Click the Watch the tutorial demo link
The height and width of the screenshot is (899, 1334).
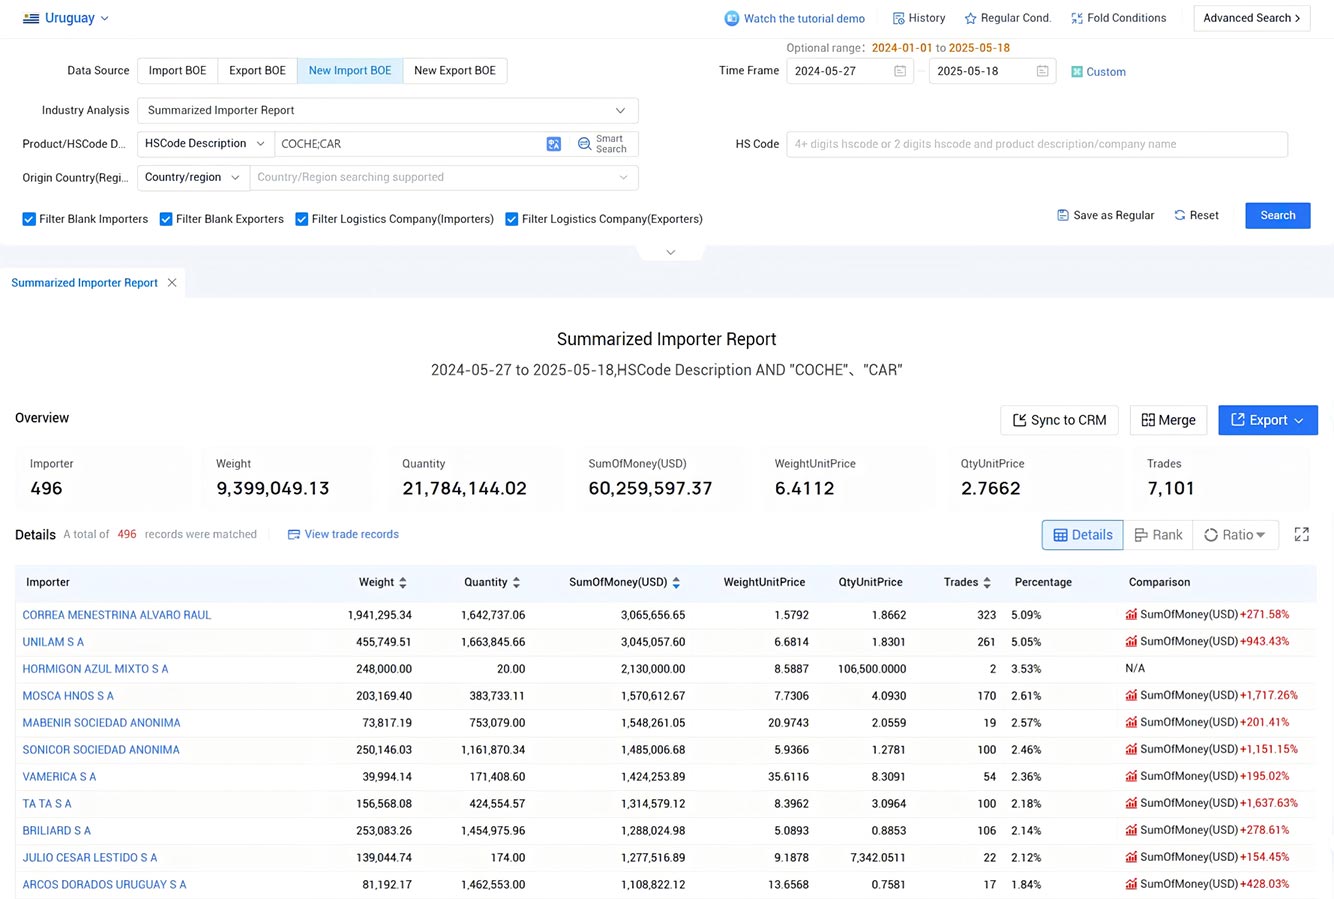(x=804, y=18)
